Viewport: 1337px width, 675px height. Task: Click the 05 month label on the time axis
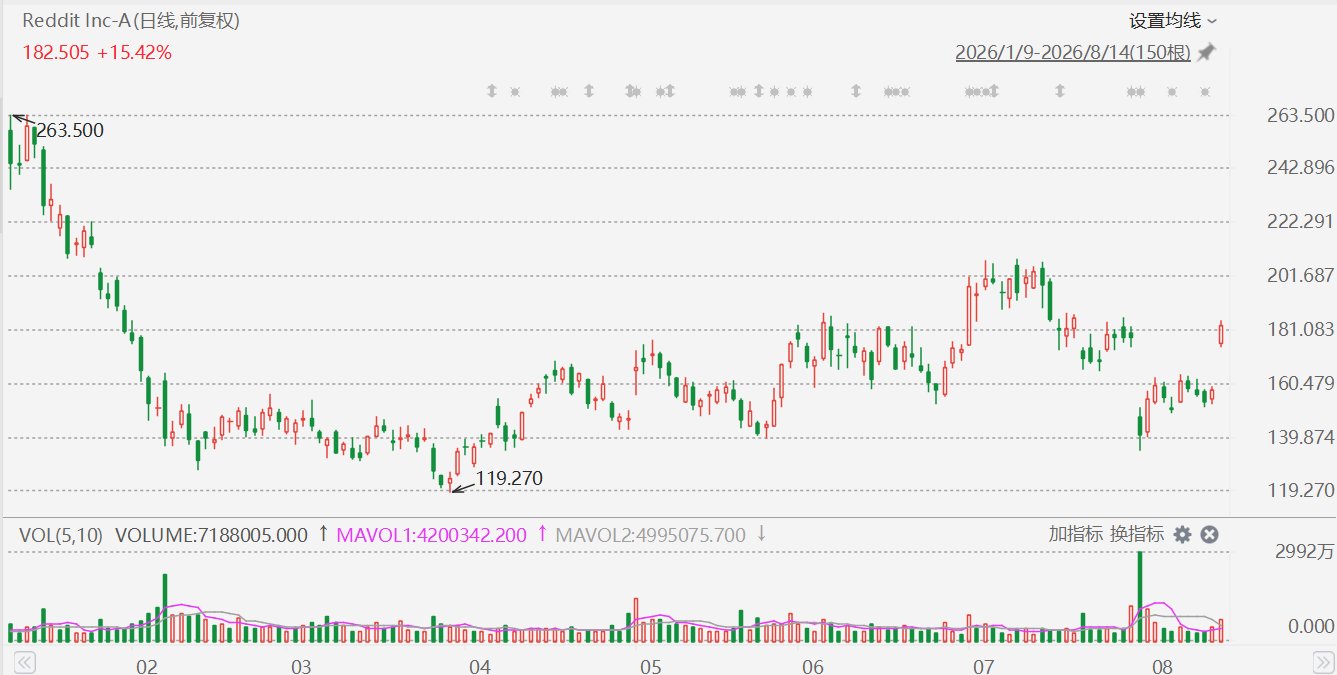tap(650, 667)
